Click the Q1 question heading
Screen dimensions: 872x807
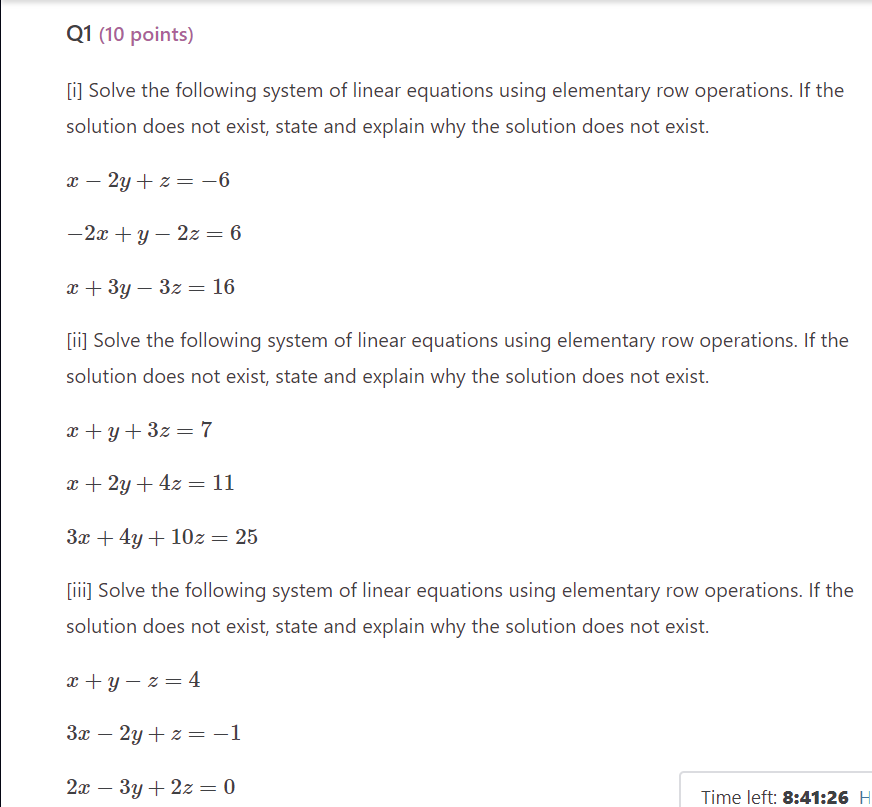[77, 34]
